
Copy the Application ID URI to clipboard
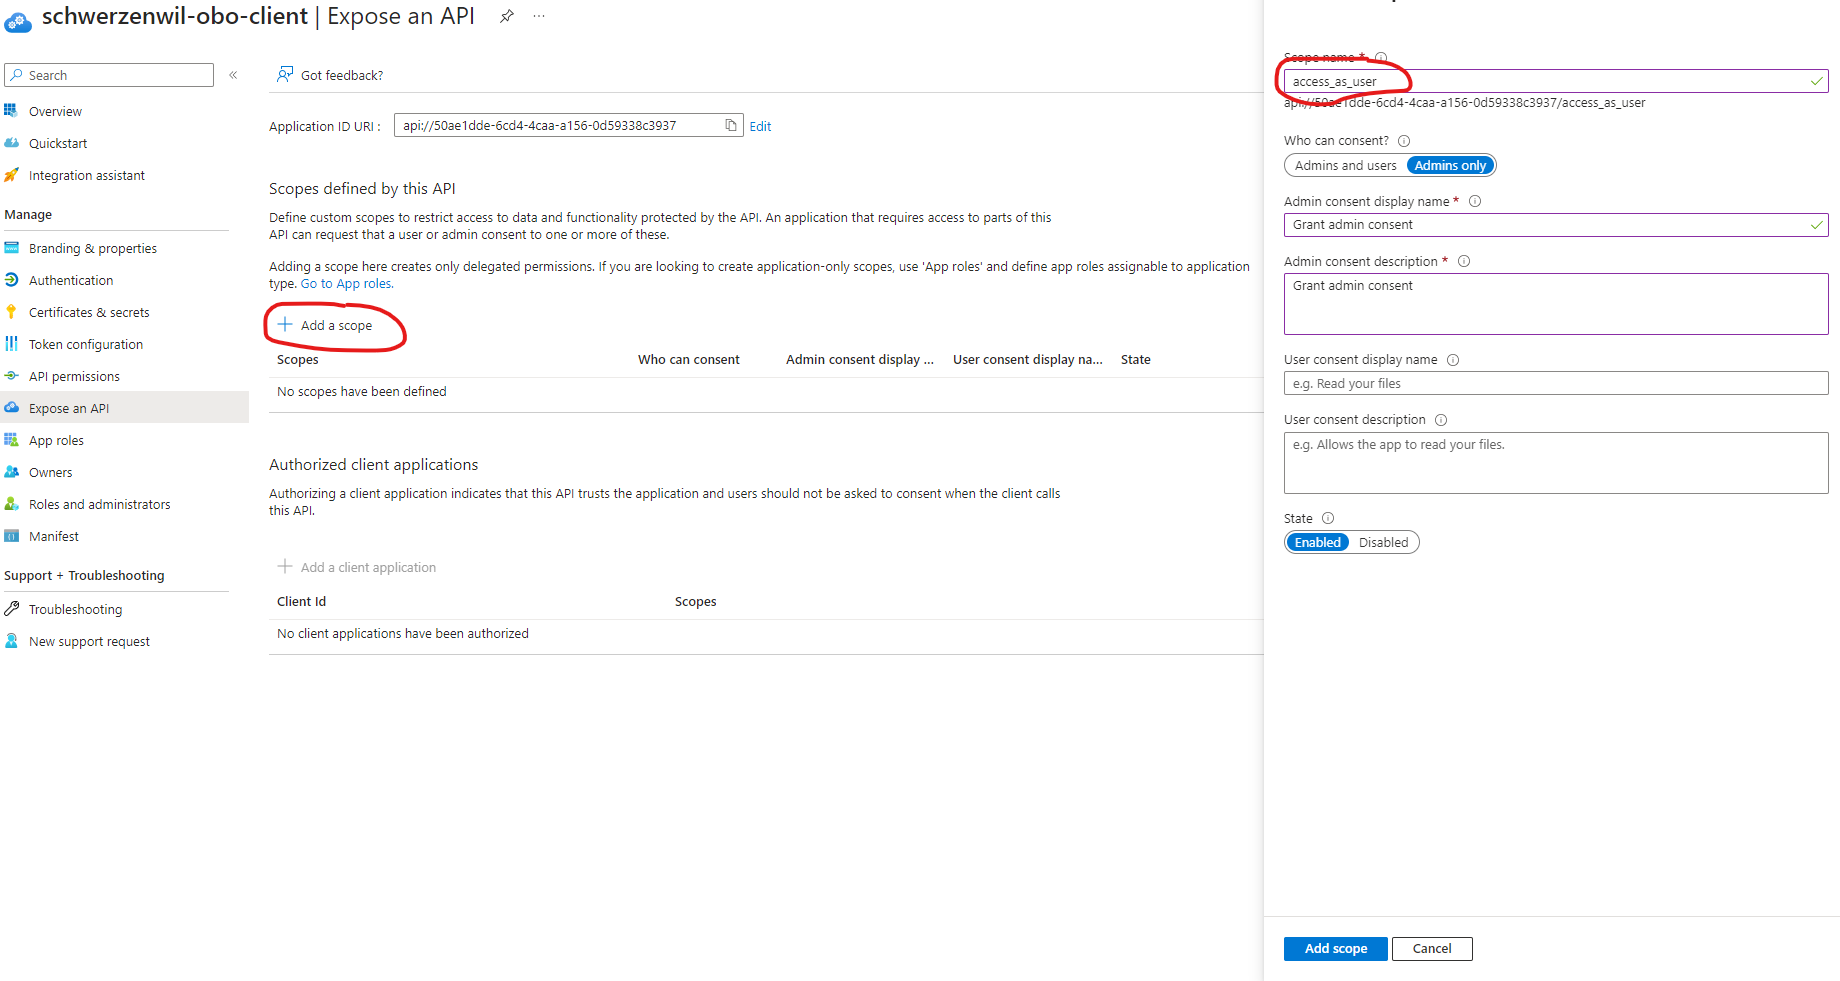pos(731,126)
